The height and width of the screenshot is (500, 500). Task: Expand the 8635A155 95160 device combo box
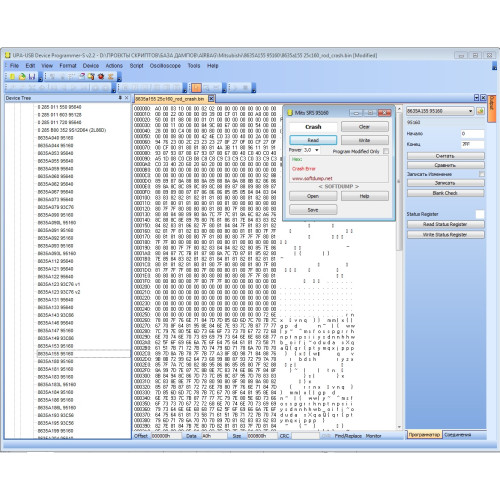click(440, 111)
